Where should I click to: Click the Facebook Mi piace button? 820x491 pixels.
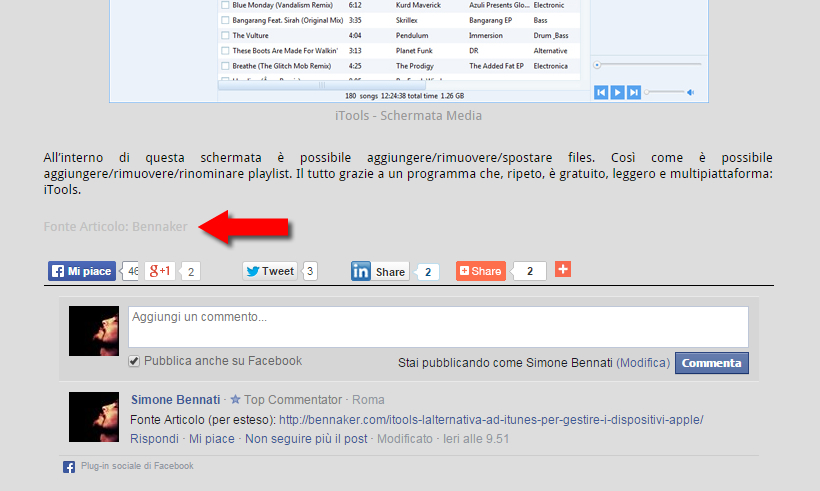pyautogui.click(x=82, y=271)
